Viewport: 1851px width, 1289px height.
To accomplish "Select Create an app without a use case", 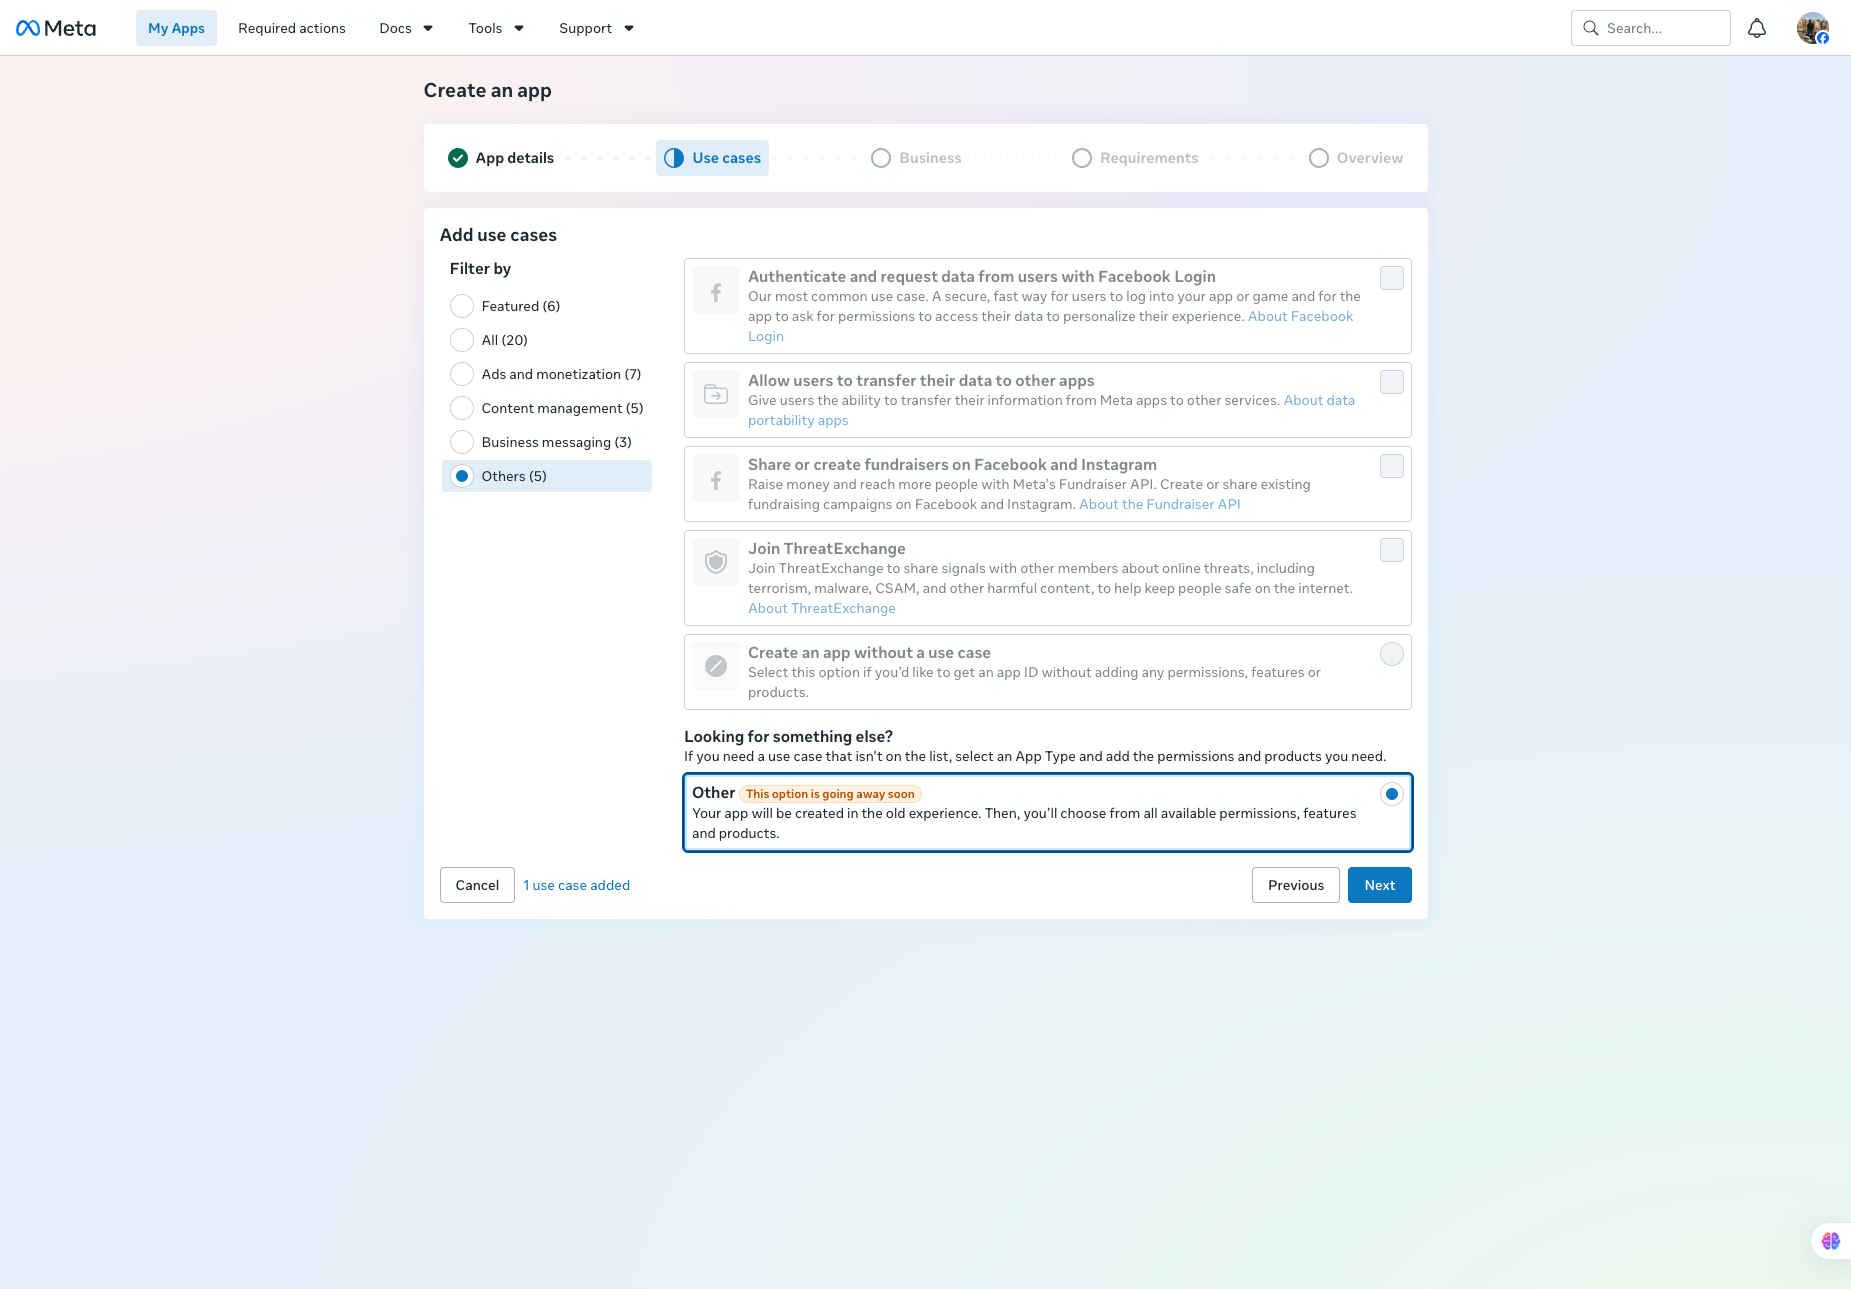I will 1392,654.
